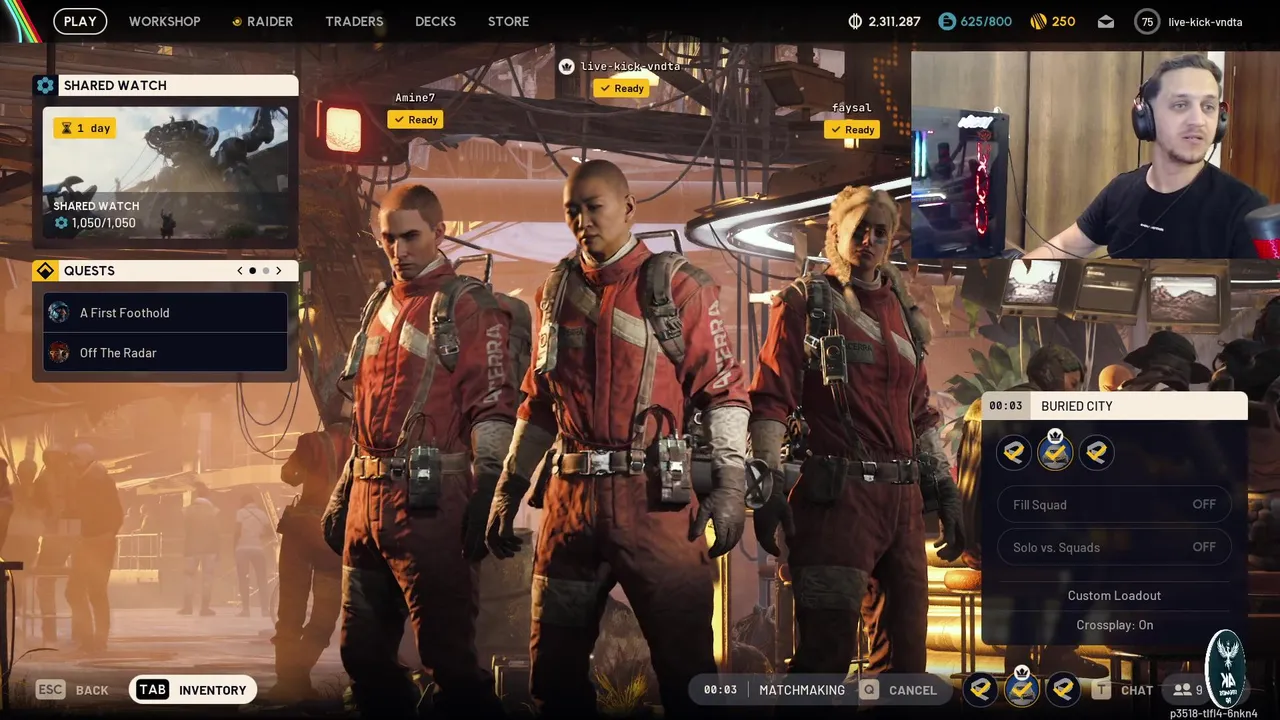Click the TAB key icon

coord(152,690)
